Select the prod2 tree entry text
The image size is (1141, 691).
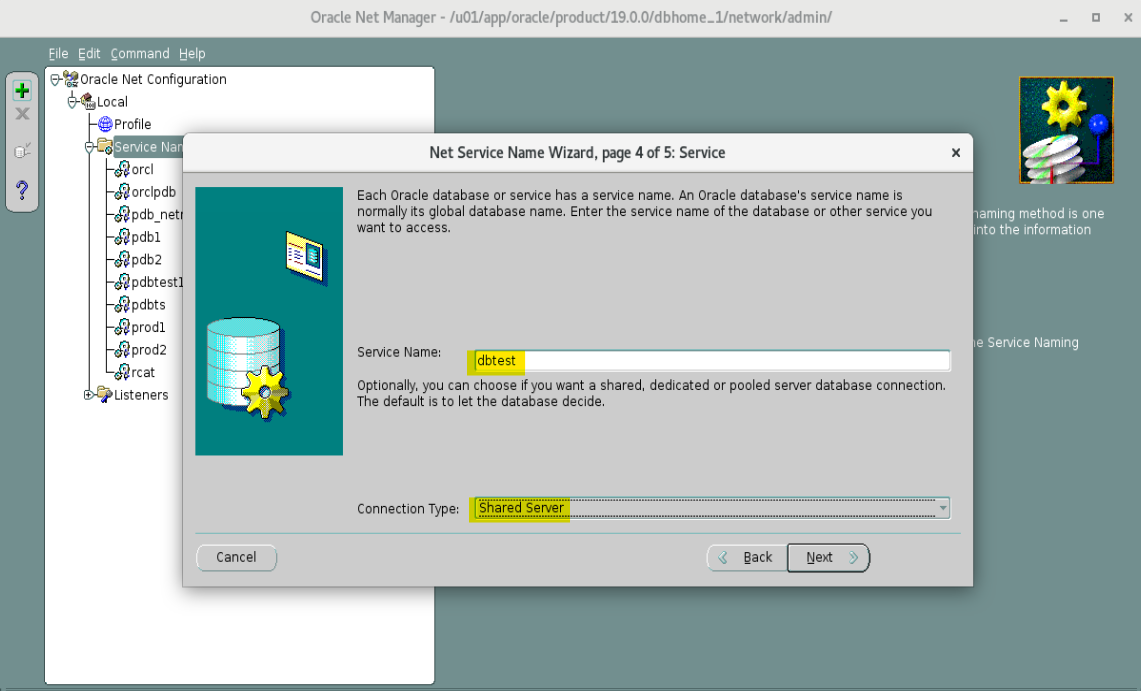[x=149, y=349]
